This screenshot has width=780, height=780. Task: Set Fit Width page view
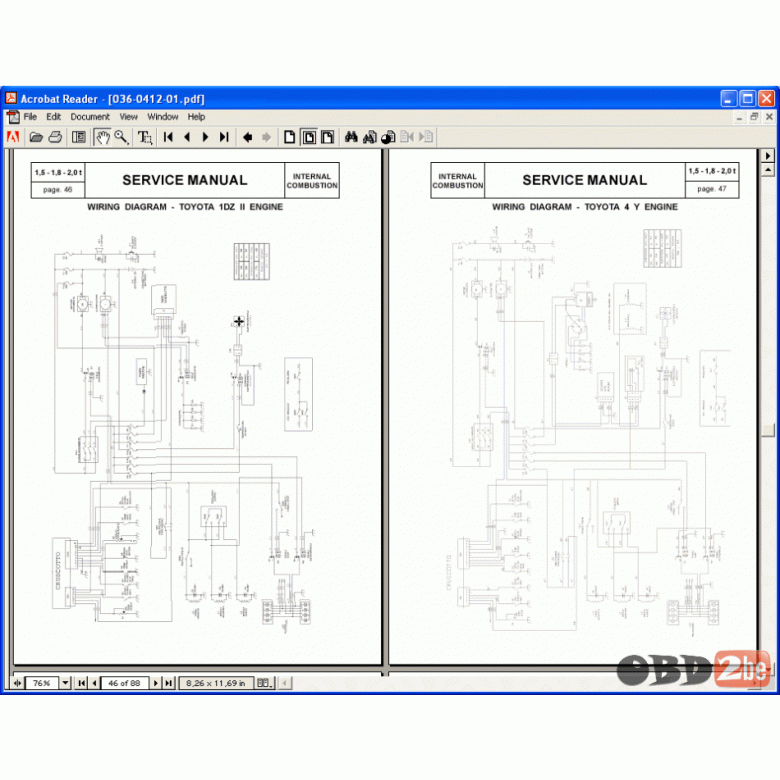pyautogui.click(x=328, y=137)
